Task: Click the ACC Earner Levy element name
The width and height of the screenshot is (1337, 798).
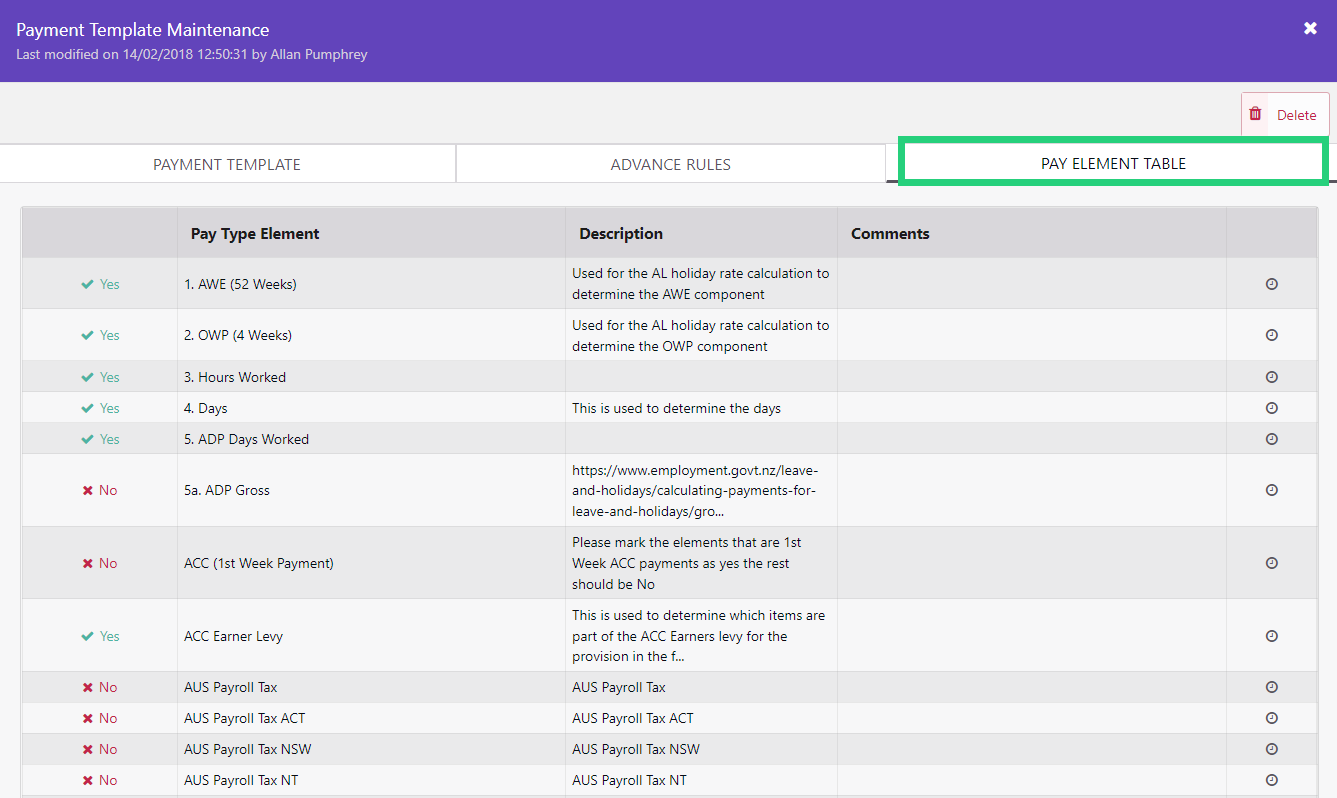Action: pos(233,636)
